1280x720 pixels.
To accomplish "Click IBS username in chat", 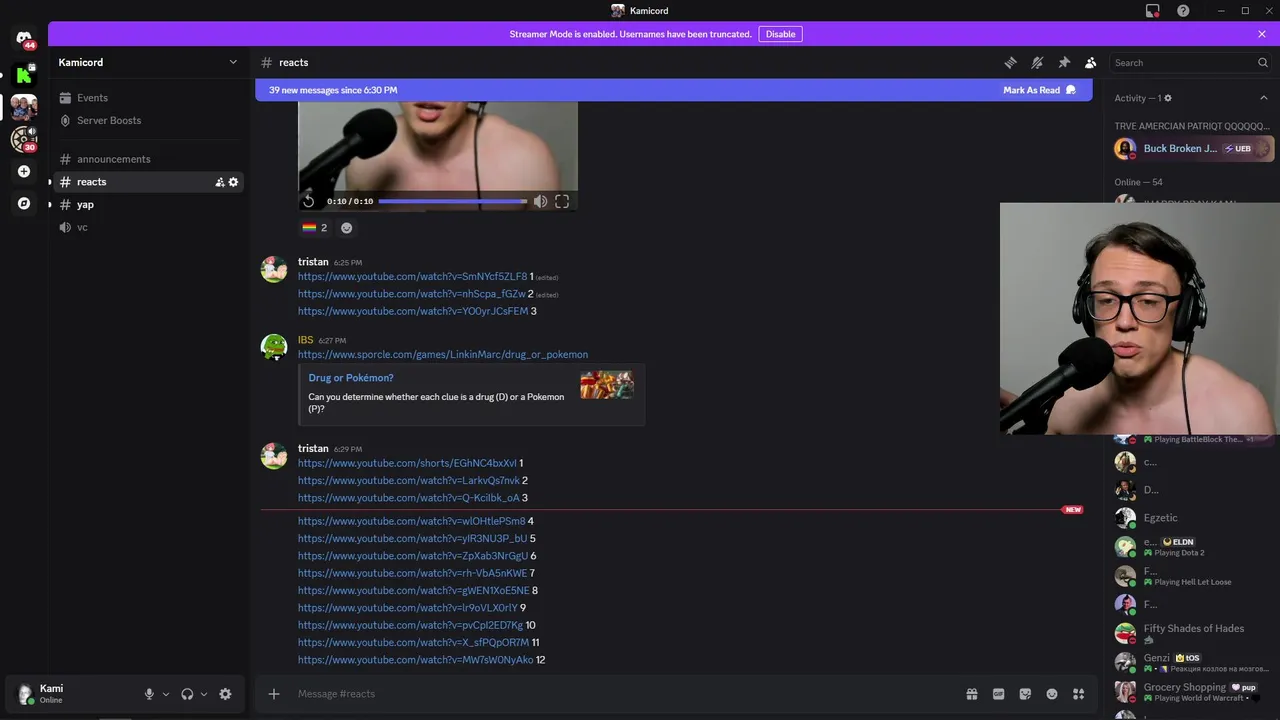I will (x=305, y=340).
